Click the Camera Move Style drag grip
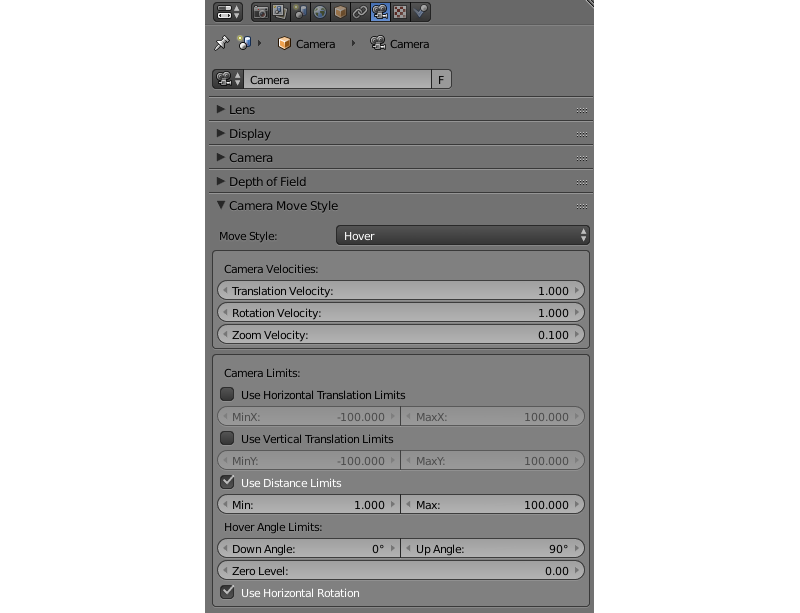This screenshot has width=800, height=613. coord(582,206)
